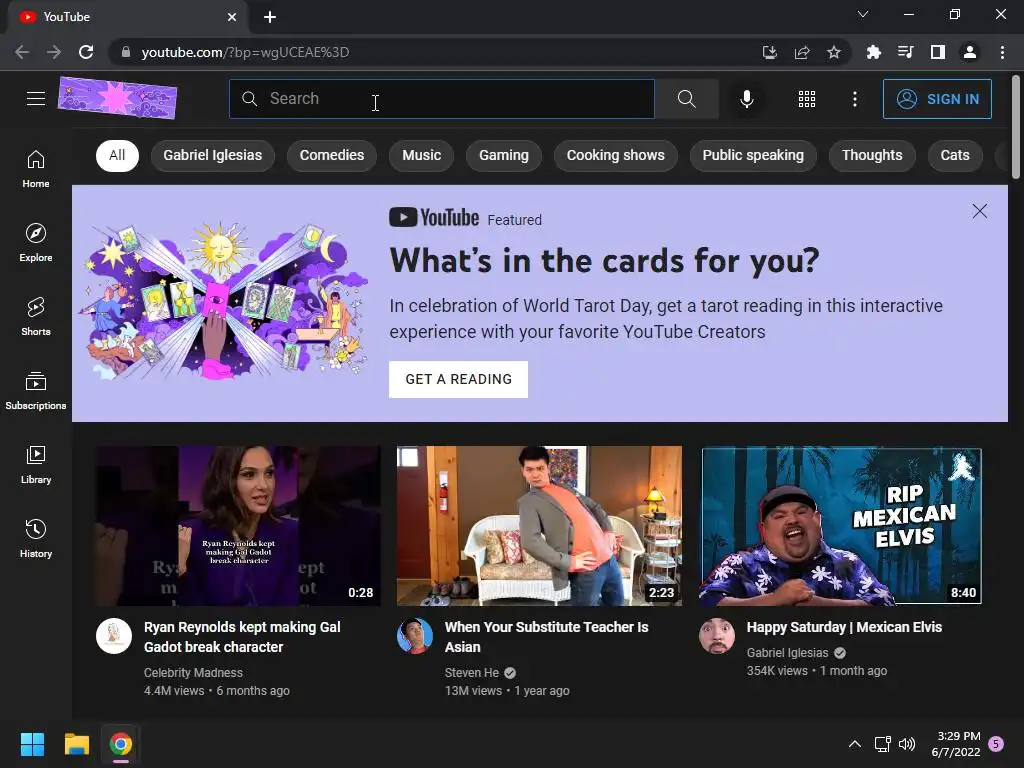Open Explore in sidebar
Viewport: 1024px width, 768px height.
[36, 242]
